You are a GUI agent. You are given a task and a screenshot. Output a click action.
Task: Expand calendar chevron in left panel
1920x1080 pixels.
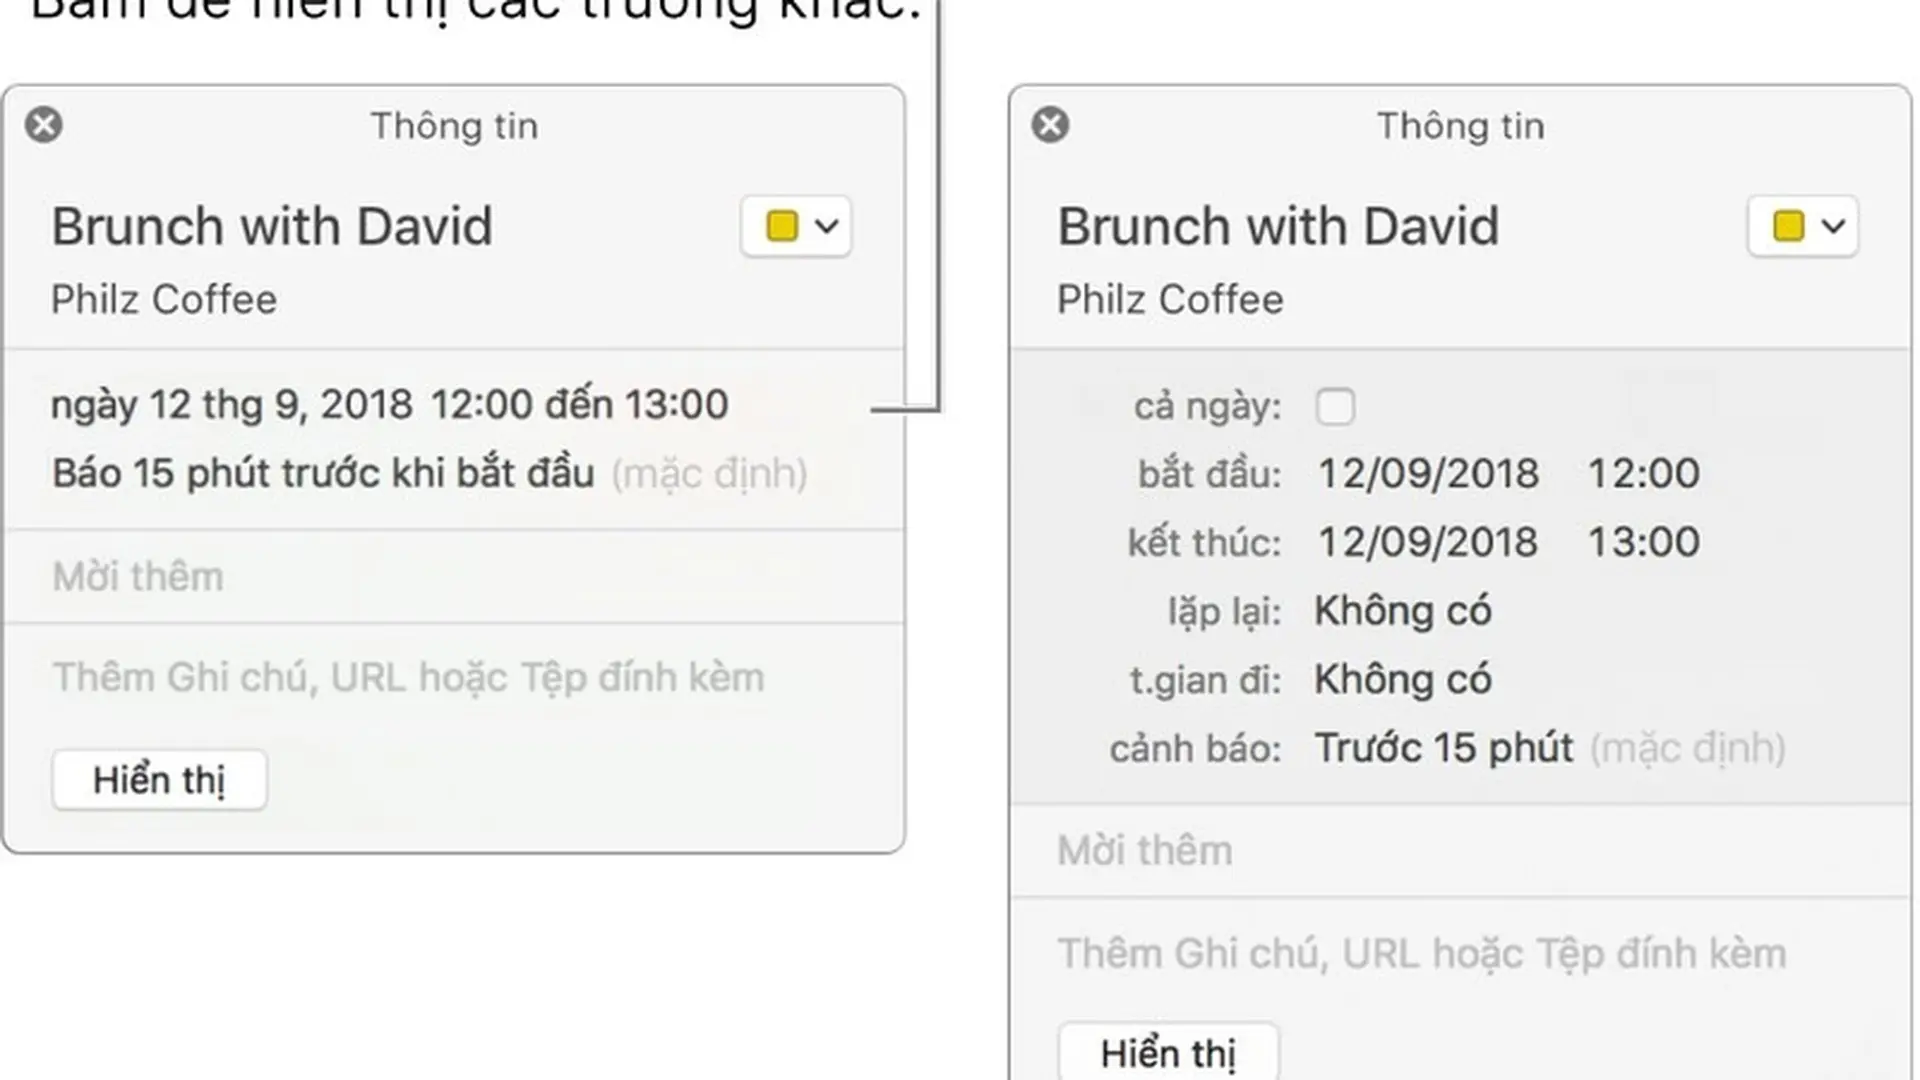click(x=827, y=226)
